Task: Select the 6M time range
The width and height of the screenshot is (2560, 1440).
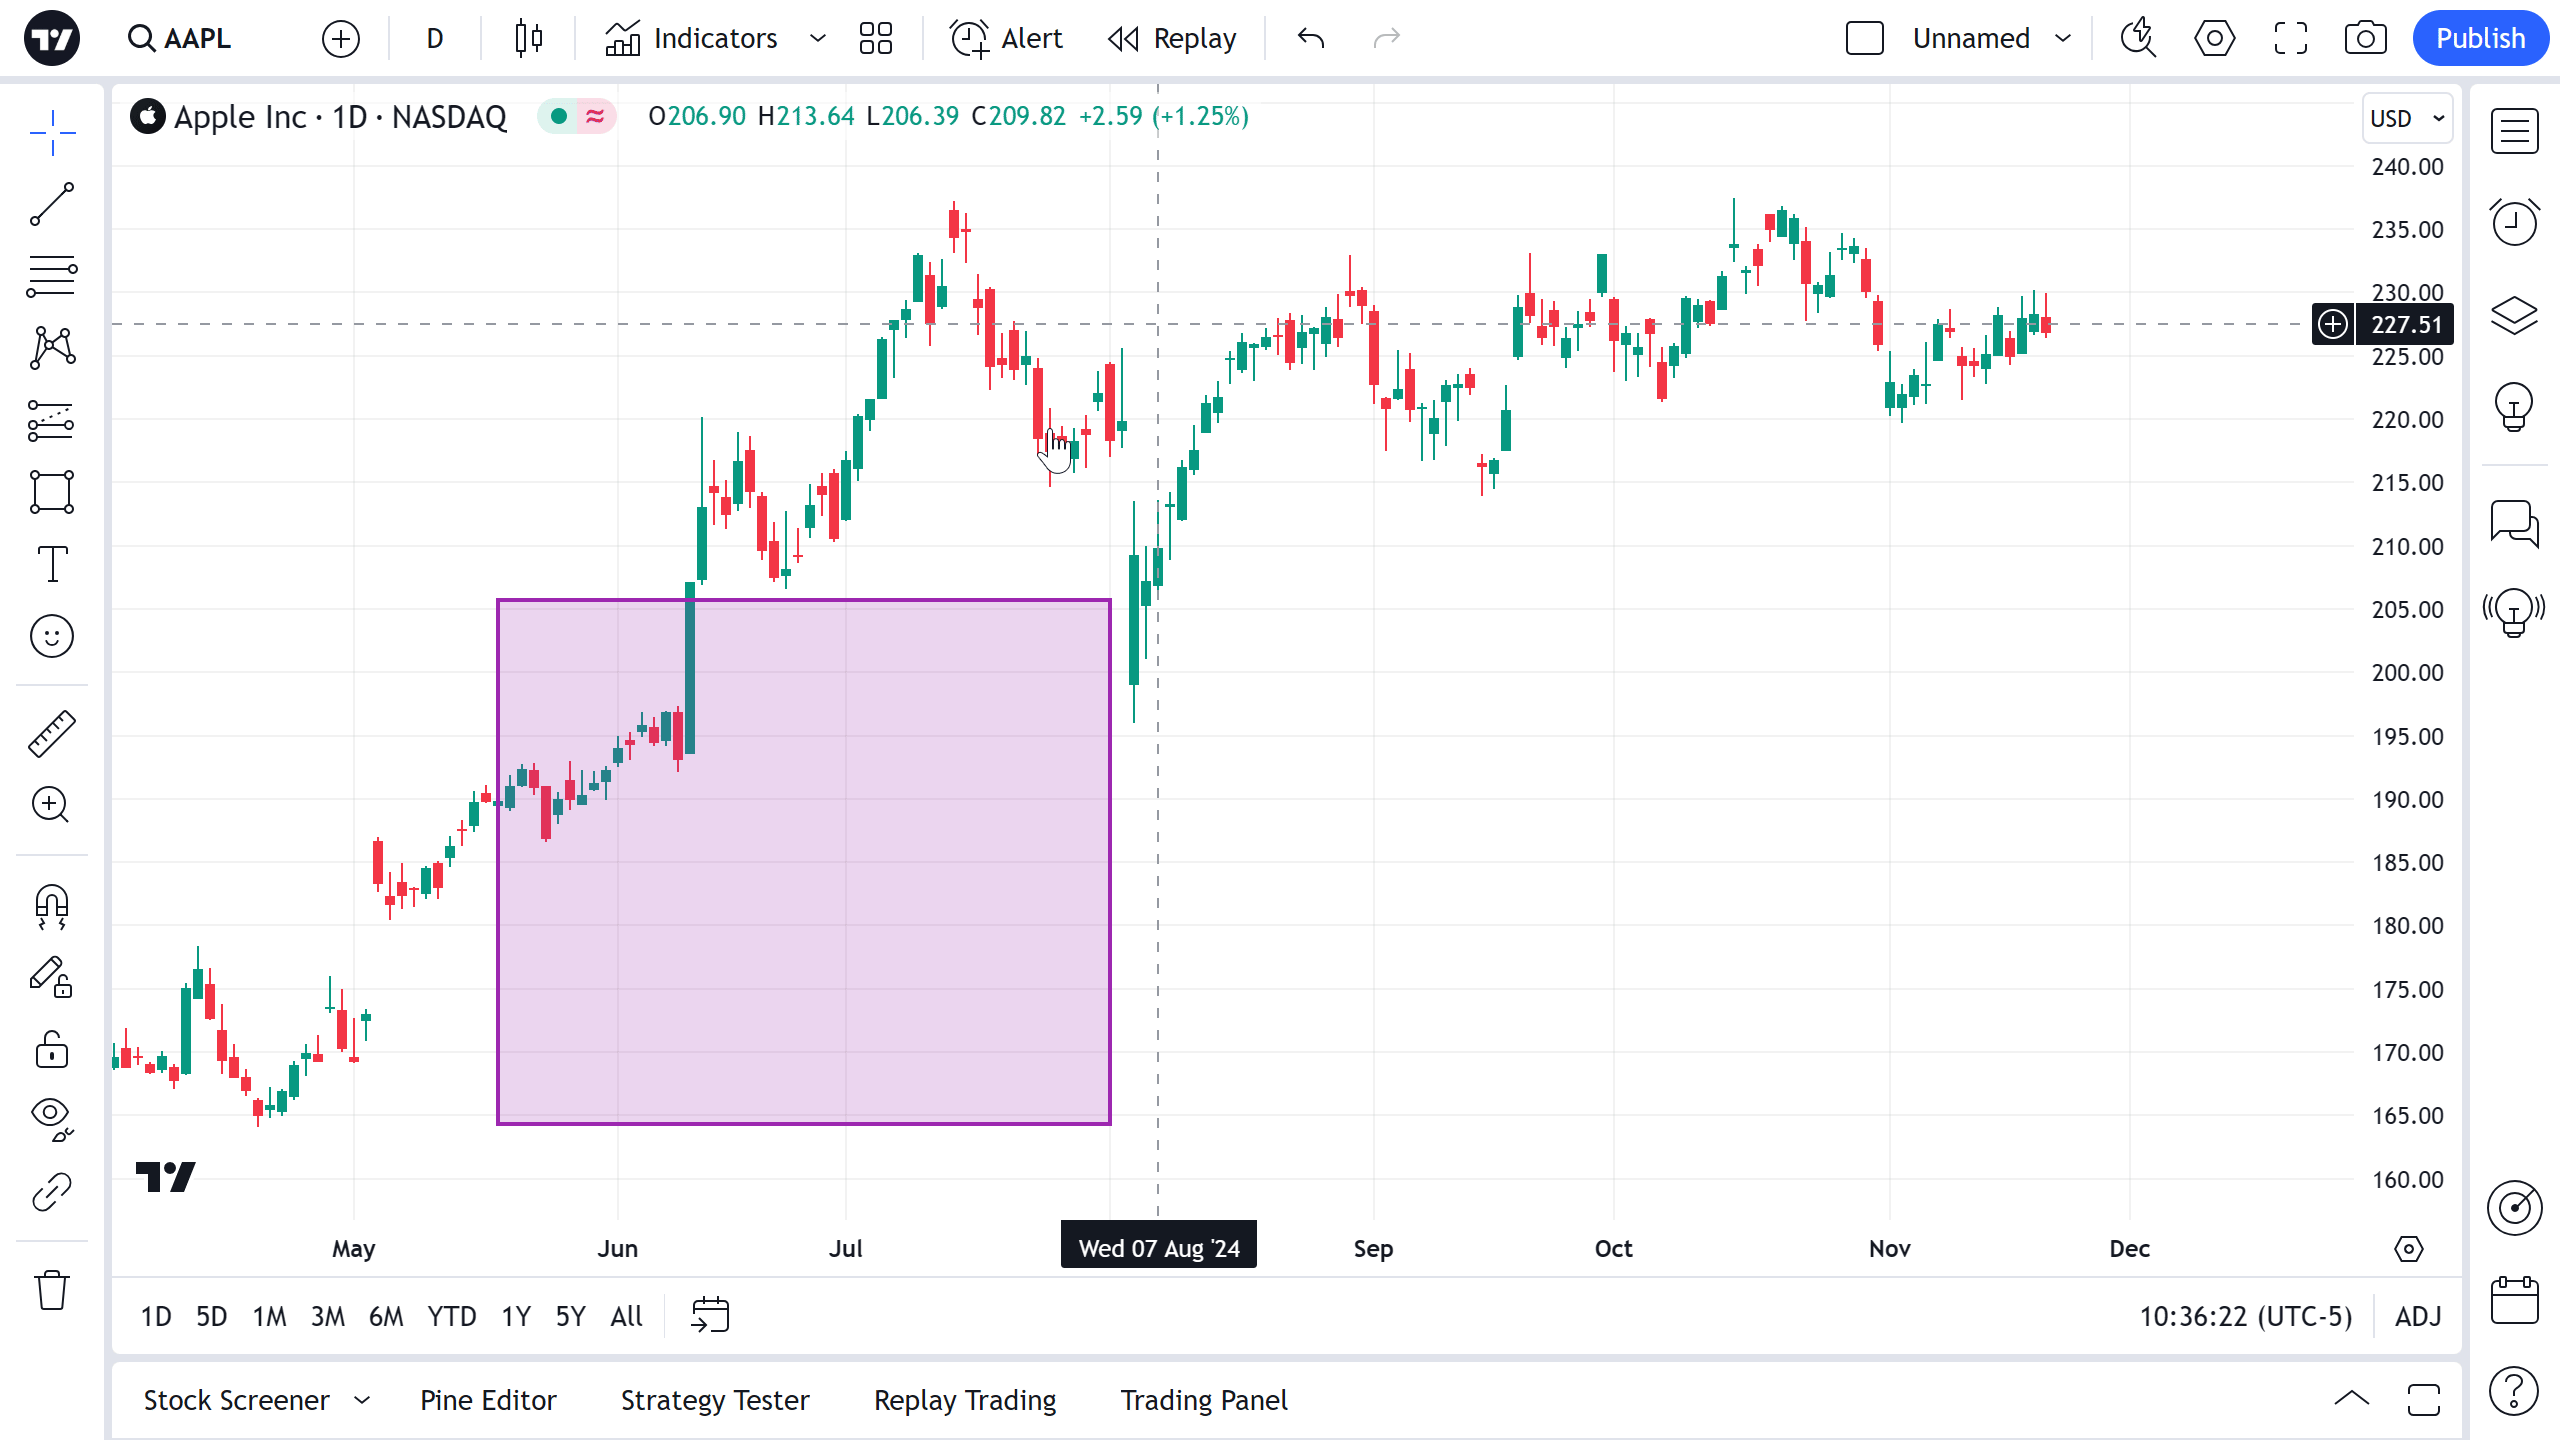Action: click(x=386, y=1316)
